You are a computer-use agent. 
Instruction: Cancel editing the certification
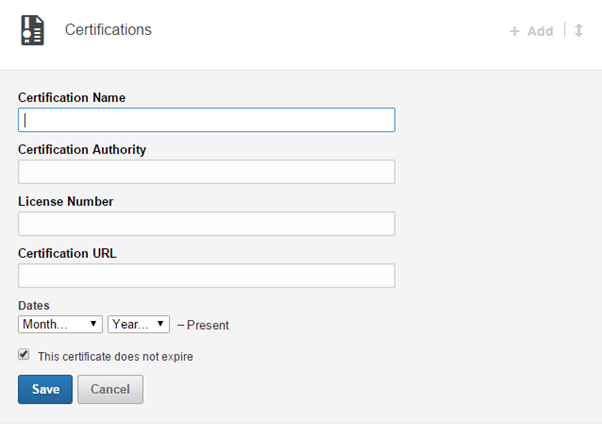(x=110, y=389)
